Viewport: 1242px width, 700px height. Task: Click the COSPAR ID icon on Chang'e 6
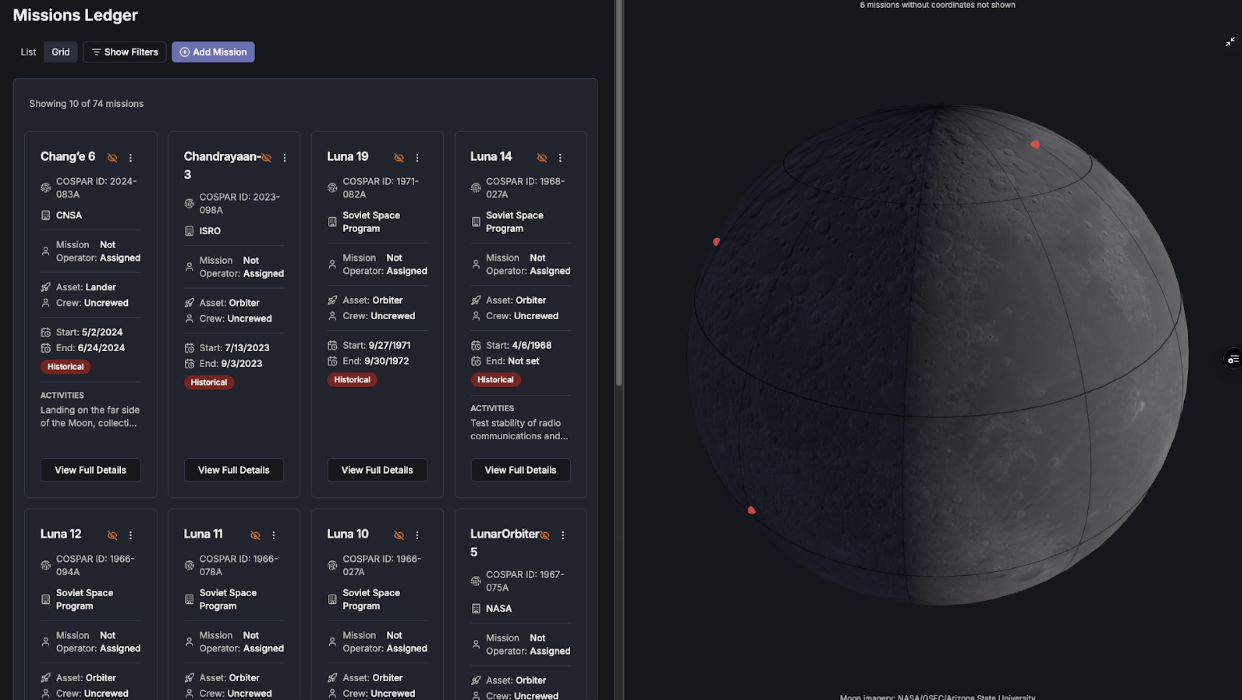pyautogui.click(x=46, y=188)
